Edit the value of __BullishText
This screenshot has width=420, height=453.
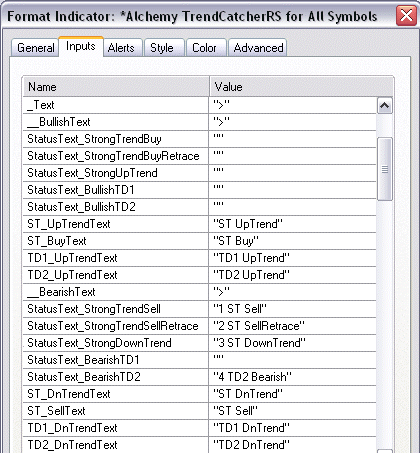click(293, 122)
